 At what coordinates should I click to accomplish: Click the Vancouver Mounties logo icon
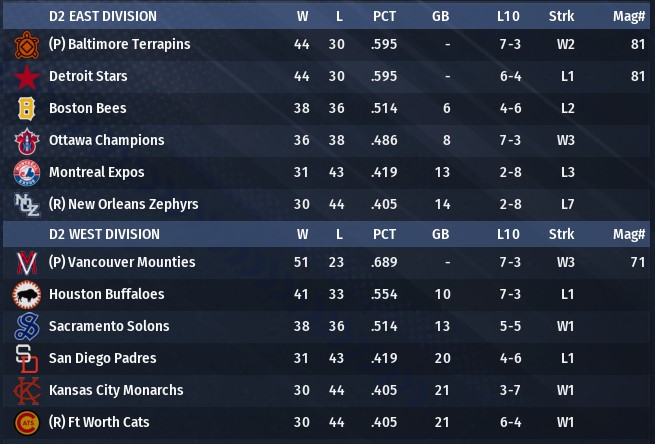click(x=26, y=263)
